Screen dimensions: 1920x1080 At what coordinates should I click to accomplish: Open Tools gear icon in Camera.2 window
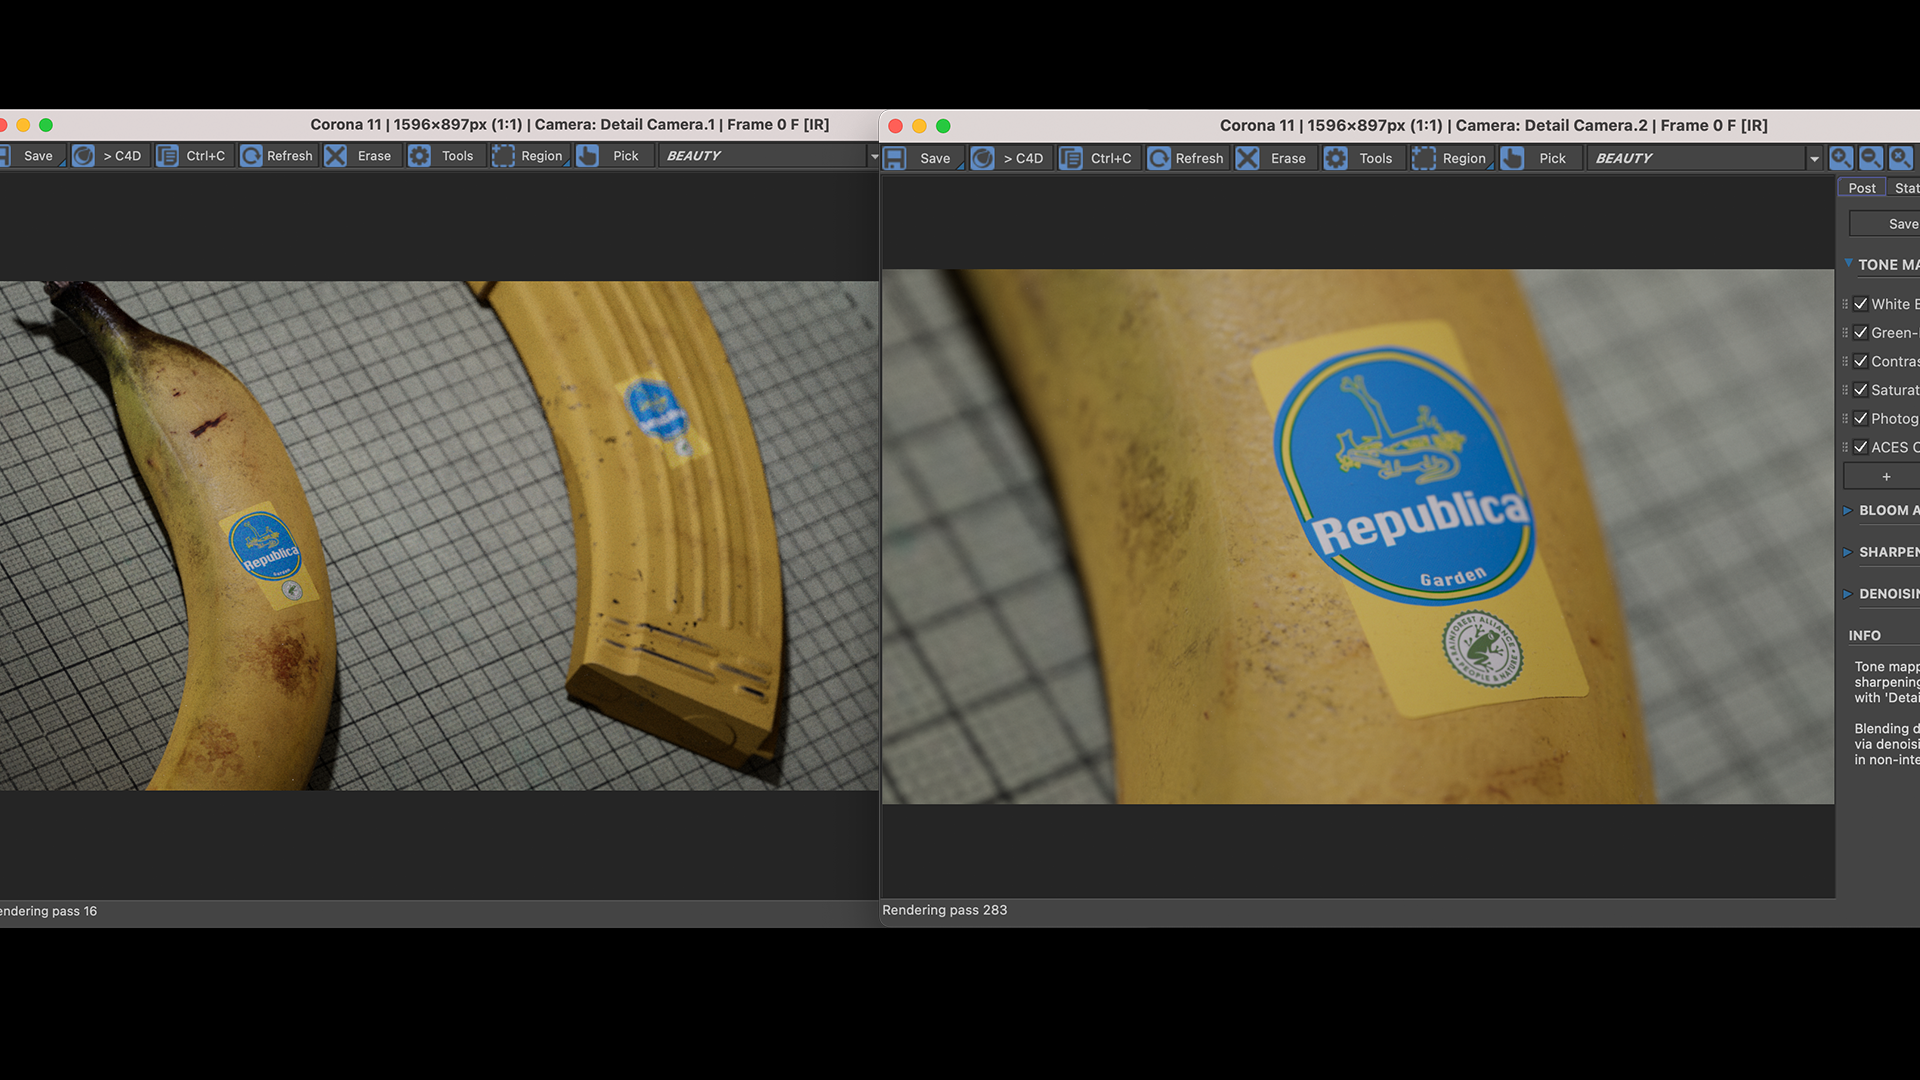[x=1335, y=158]
